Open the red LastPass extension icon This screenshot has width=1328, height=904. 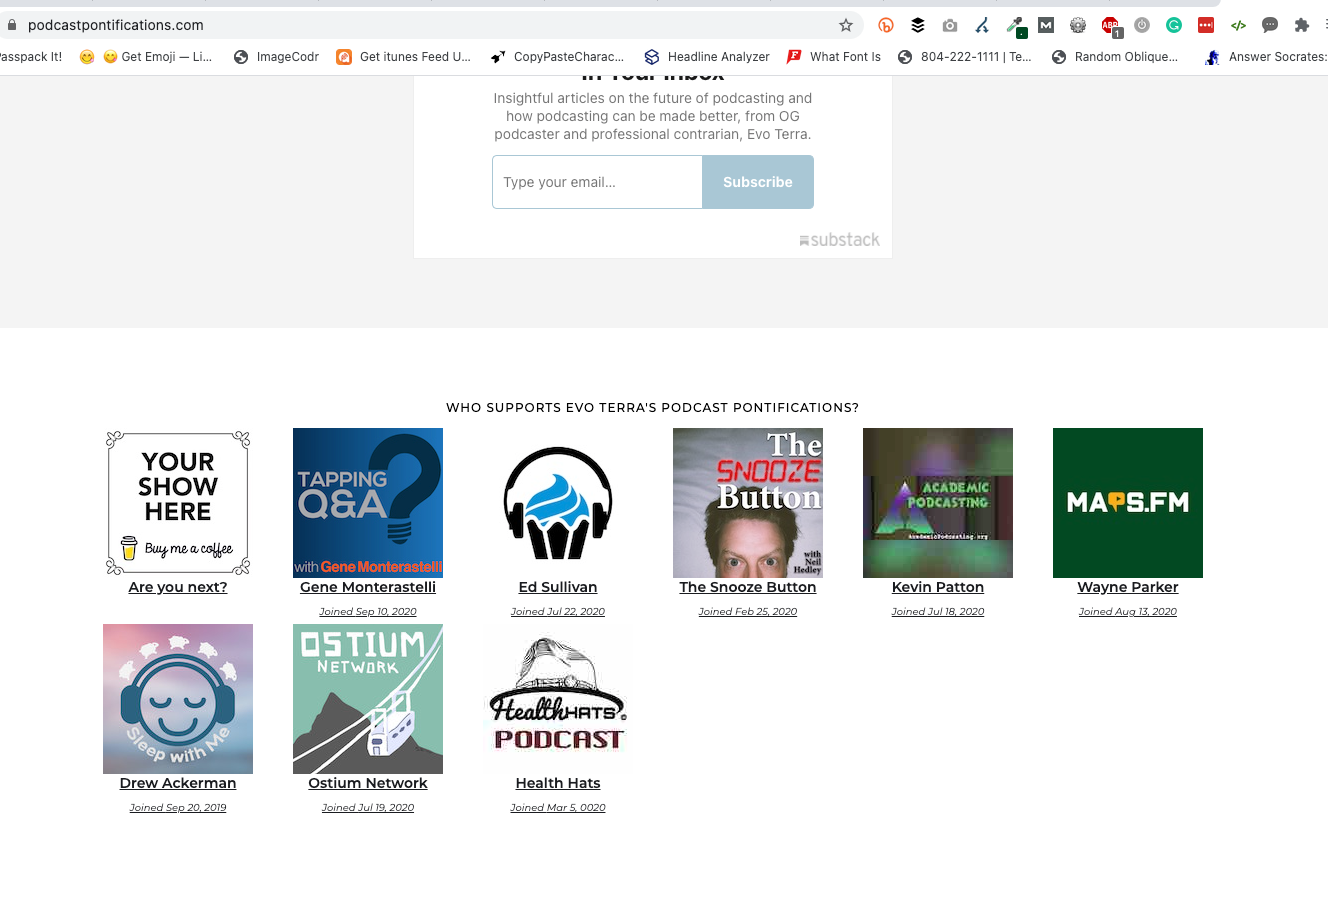coord(1206,25)
